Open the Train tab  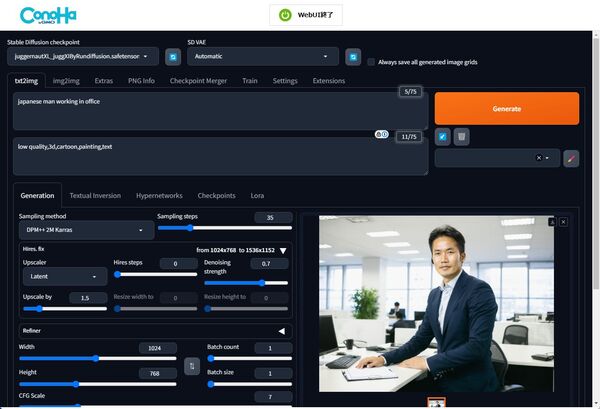pos(250,81)
